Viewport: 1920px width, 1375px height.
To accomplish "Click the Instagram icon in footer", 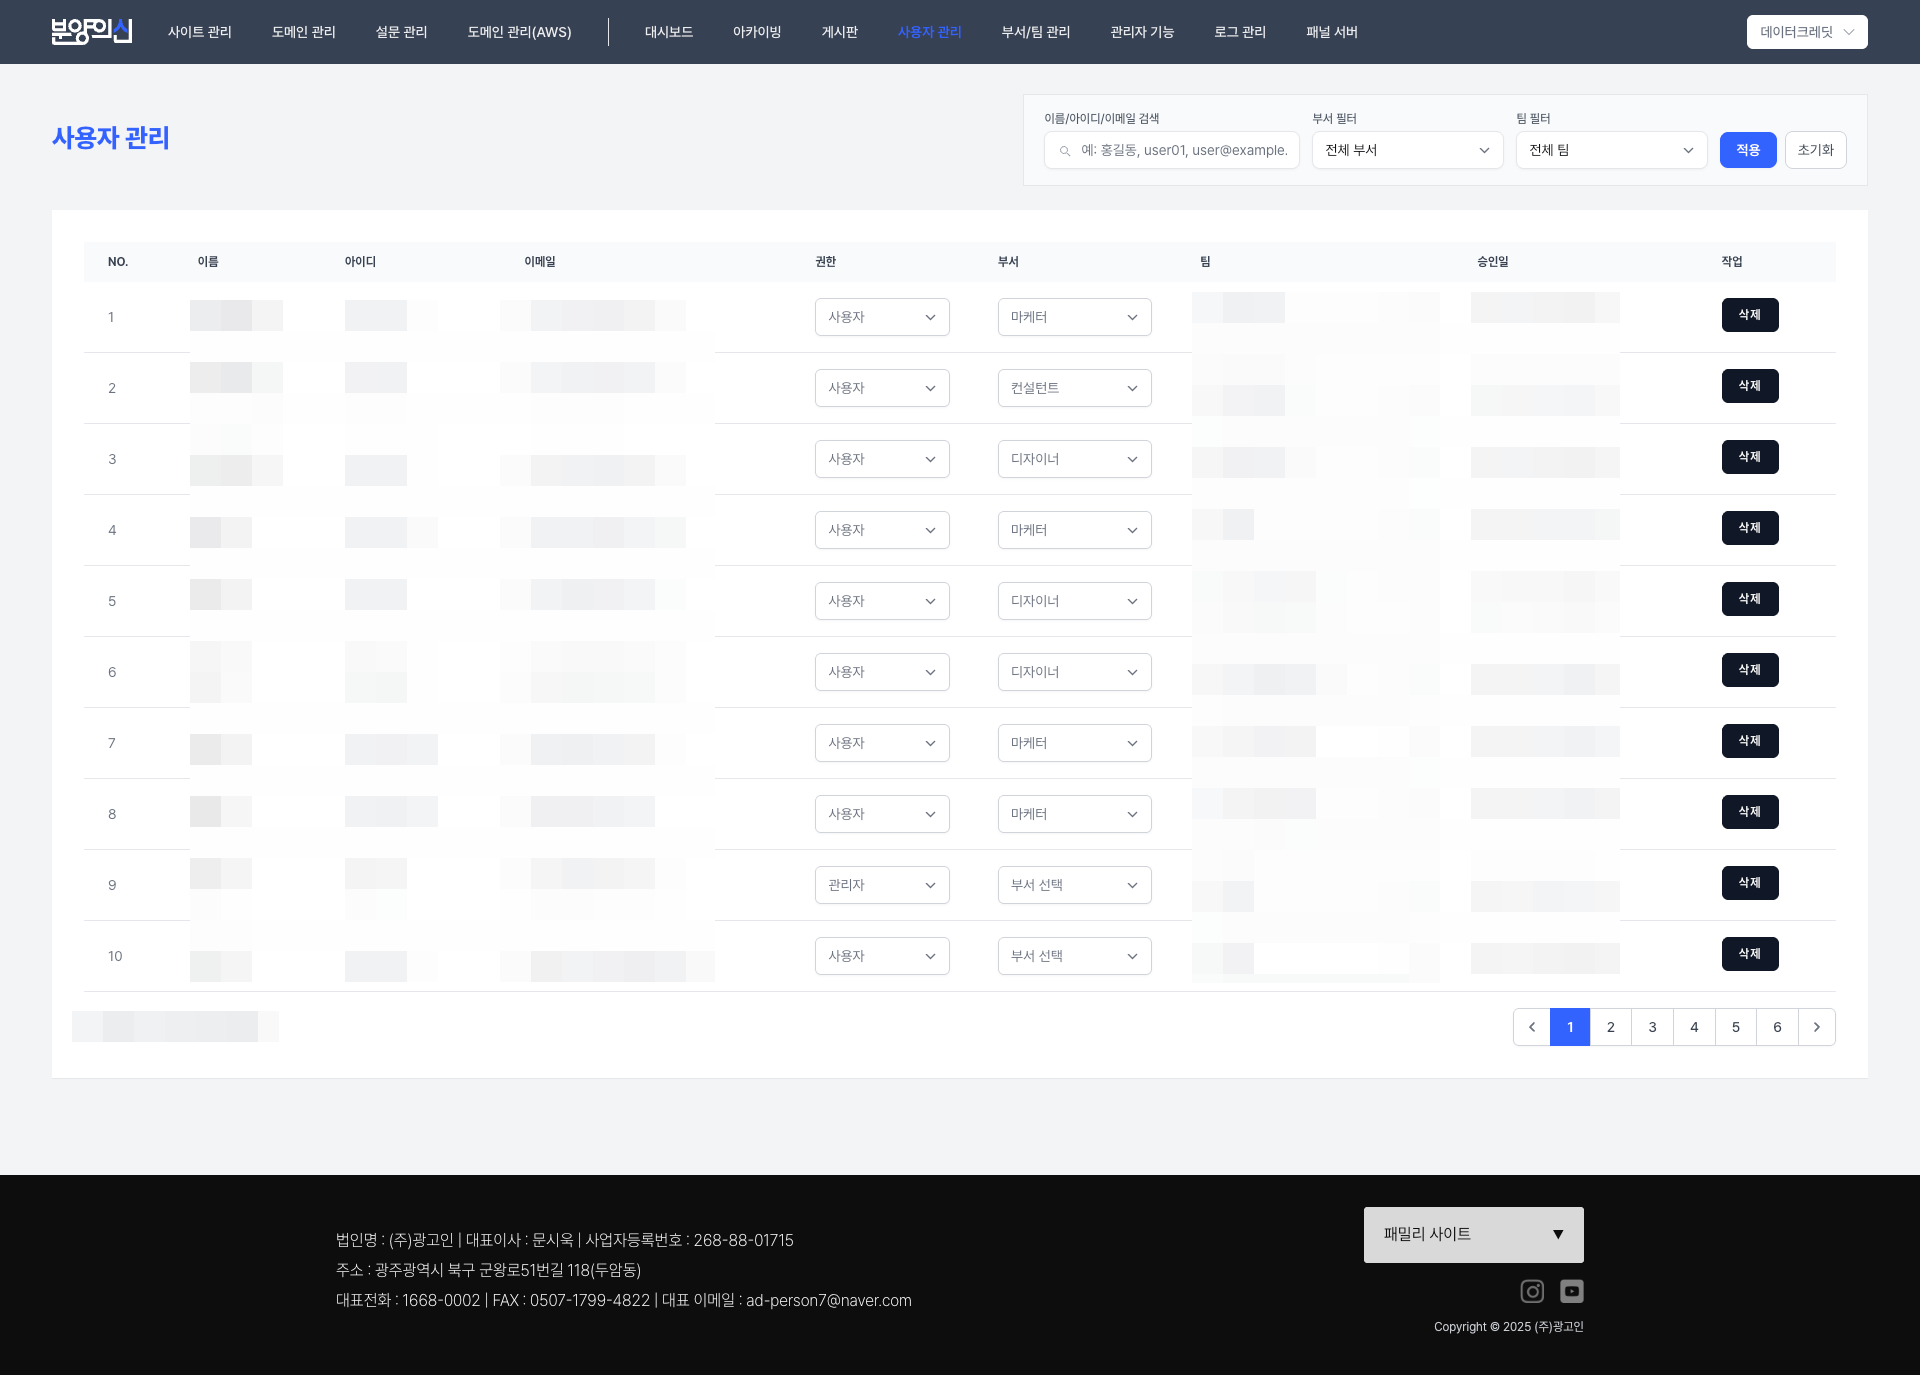I will [1532, 1291].
